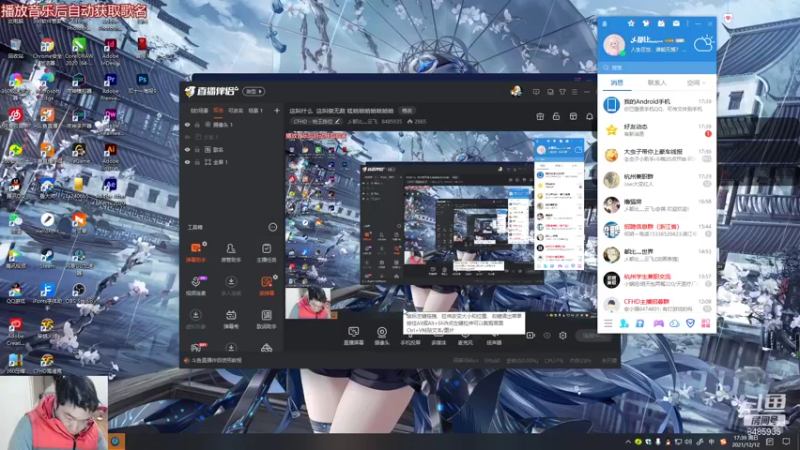This screenshot has width=800, height=450.
Task: Open the QQ weather icon
Action: 704,44
